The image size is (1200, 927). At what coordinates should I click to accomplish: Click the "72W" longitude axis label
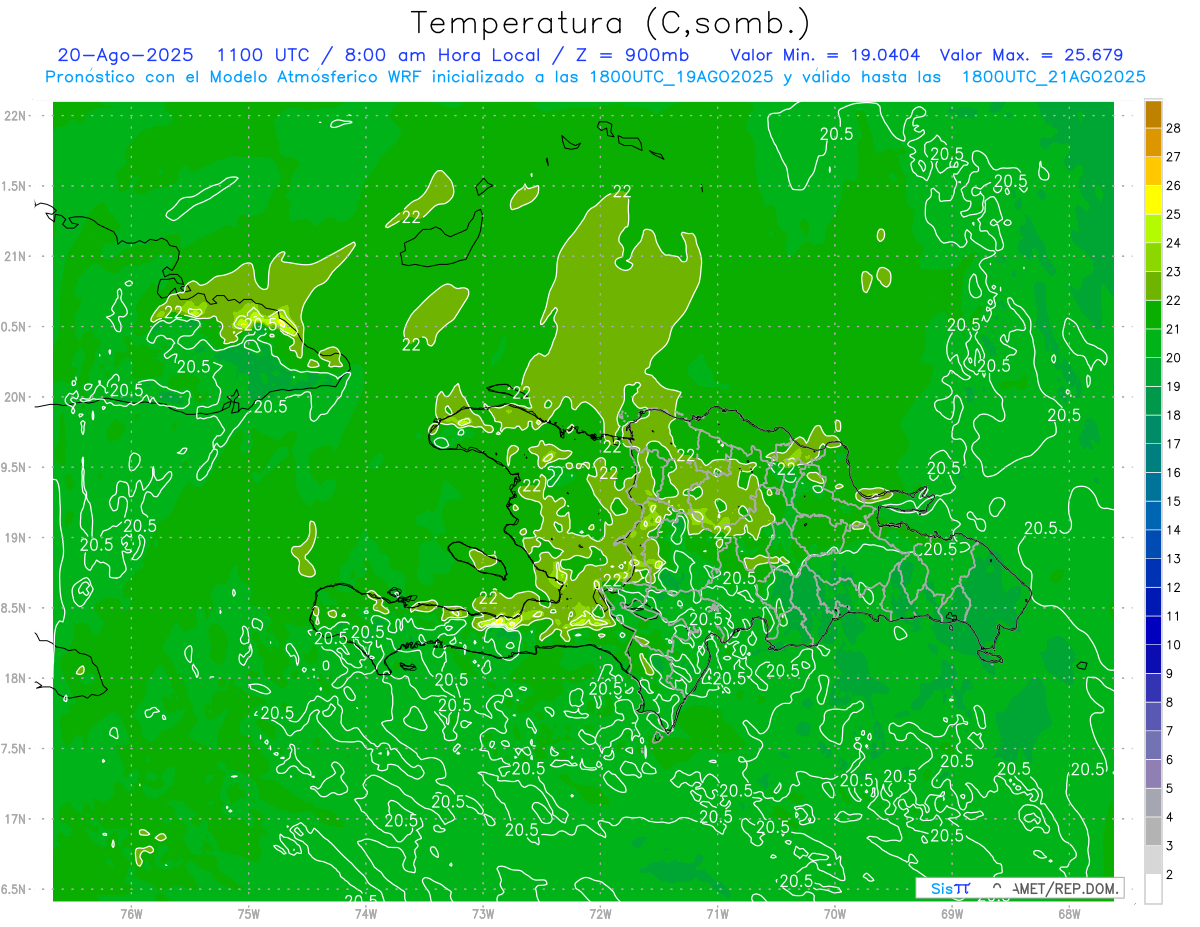600,913
